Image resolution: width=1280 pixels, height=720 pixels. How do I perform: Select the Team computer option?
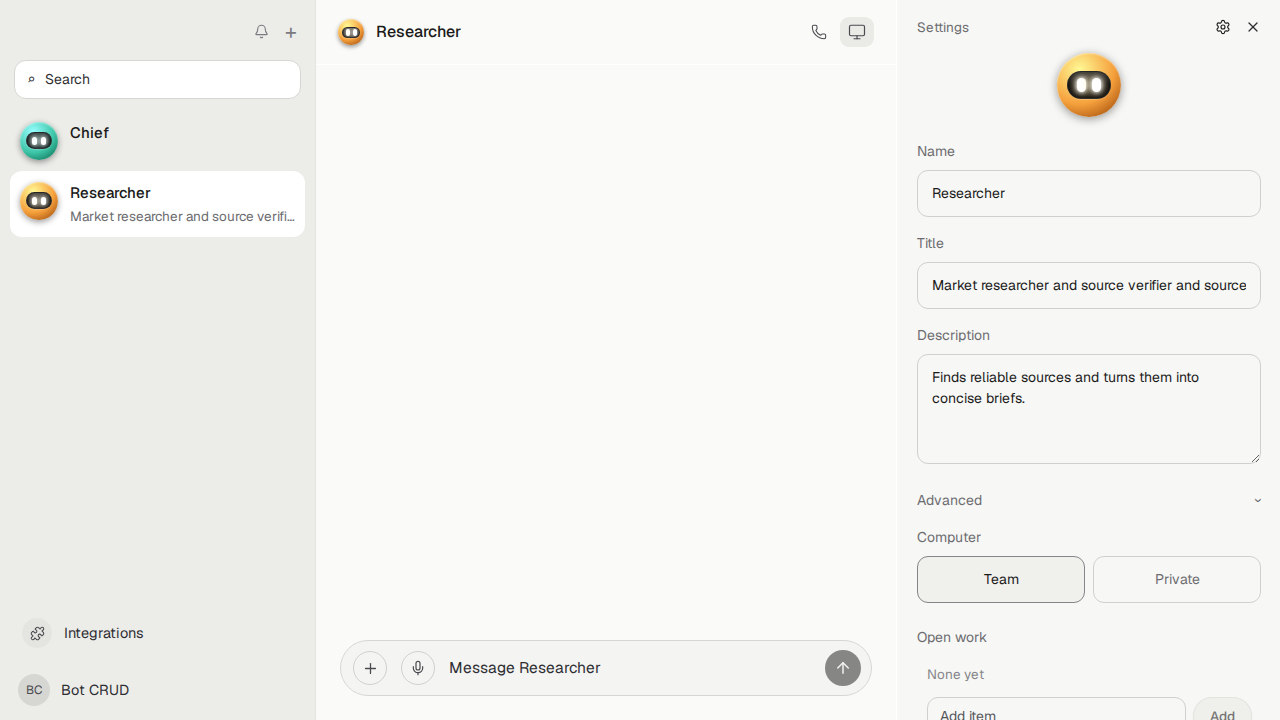pyautogui.click(x=1001, y=579)
